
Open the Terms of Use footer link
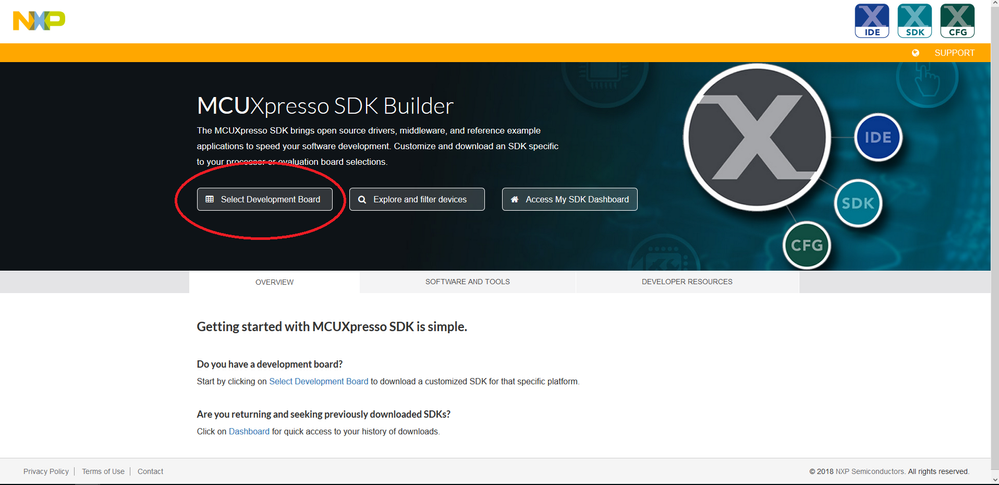tap(103, 472)
